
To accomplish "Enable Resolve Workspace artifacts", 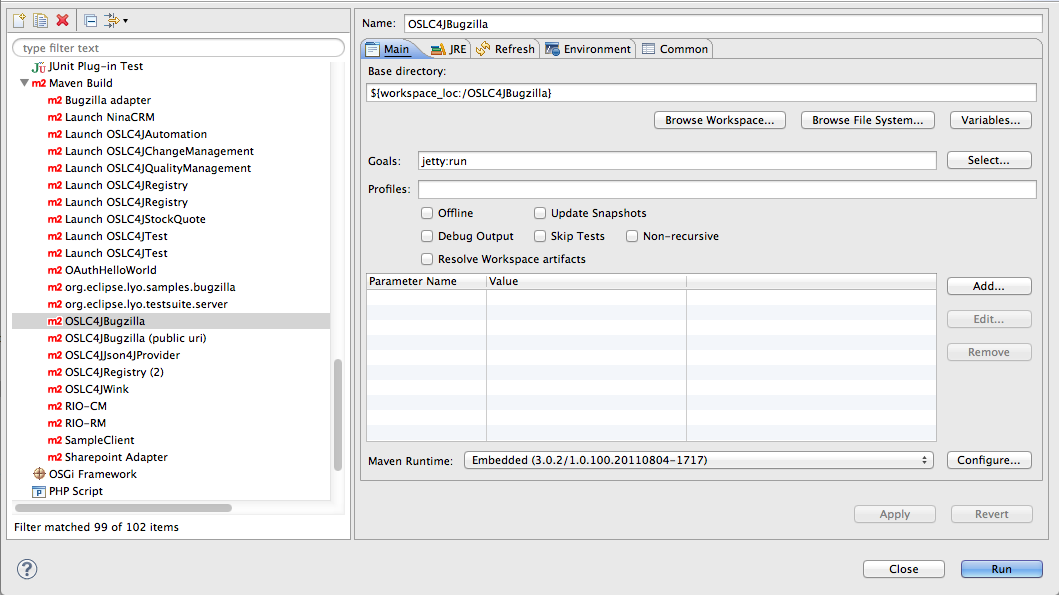I will (x=427, y=259).
